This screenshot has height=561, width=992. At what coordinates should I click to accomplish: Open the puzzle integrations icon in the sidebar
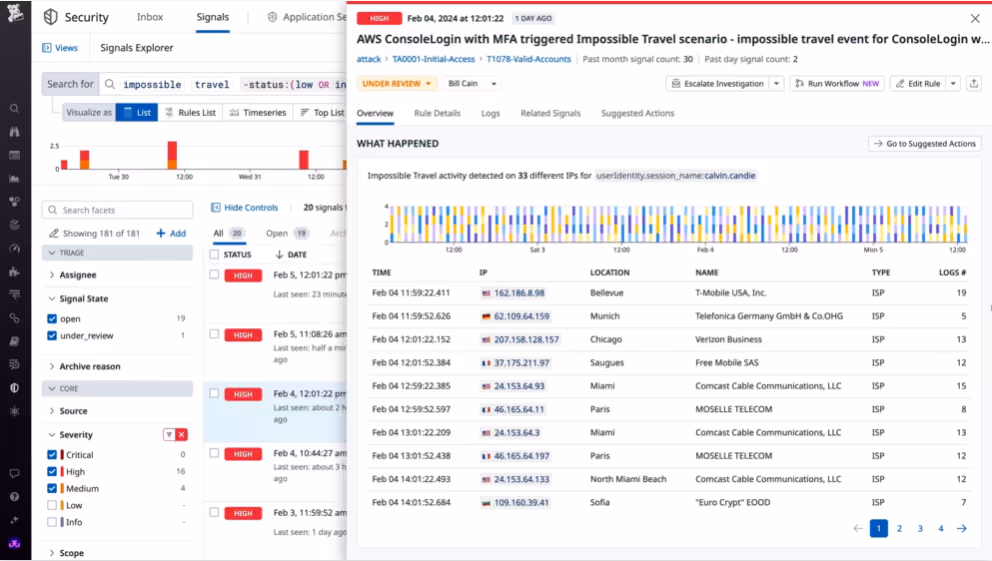pyautogui.click(x=15, y=272)
